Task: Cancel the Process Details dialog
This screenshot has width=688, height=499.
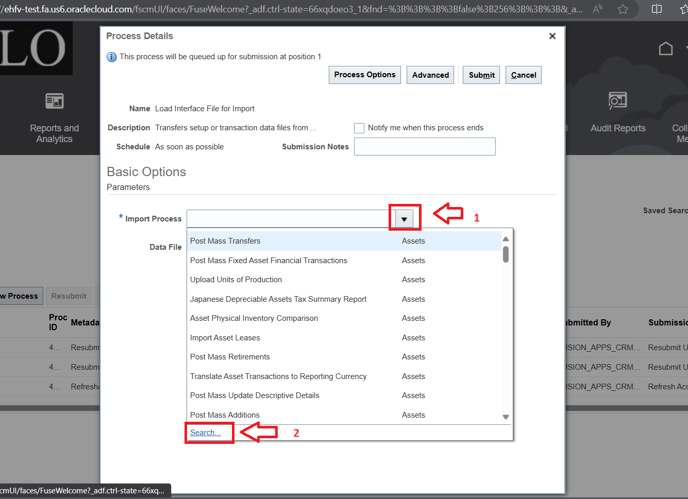Action: pos(523,75)
